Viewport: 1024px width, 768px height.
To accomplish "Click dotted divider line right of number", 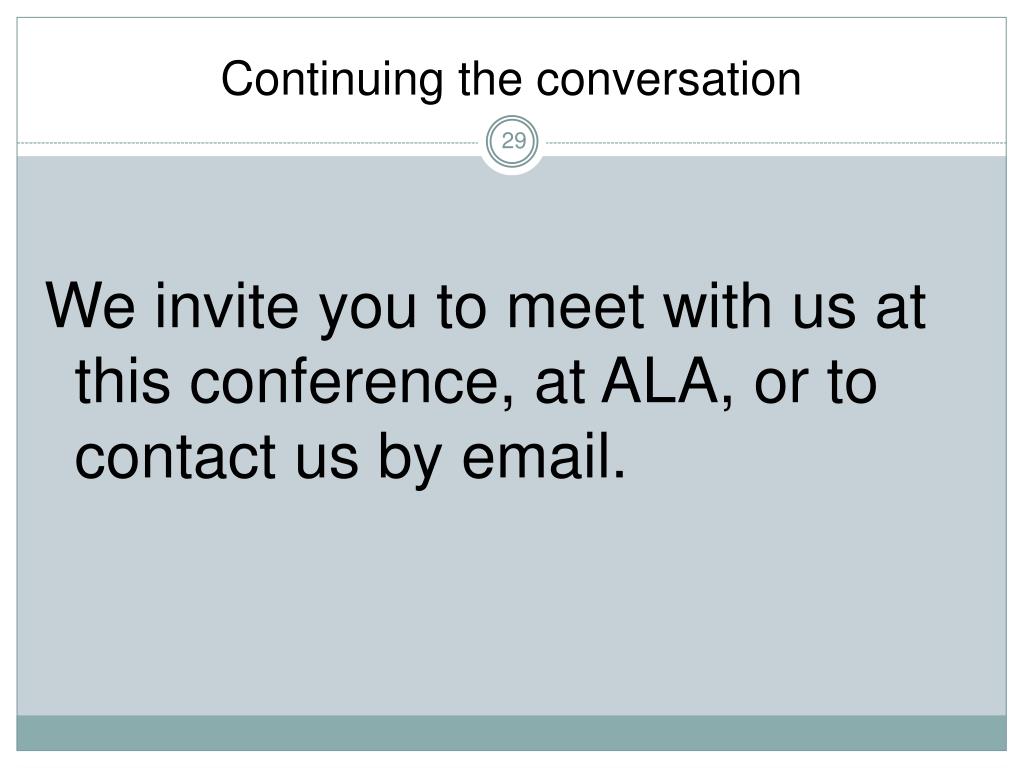I will tap(774, 142).
